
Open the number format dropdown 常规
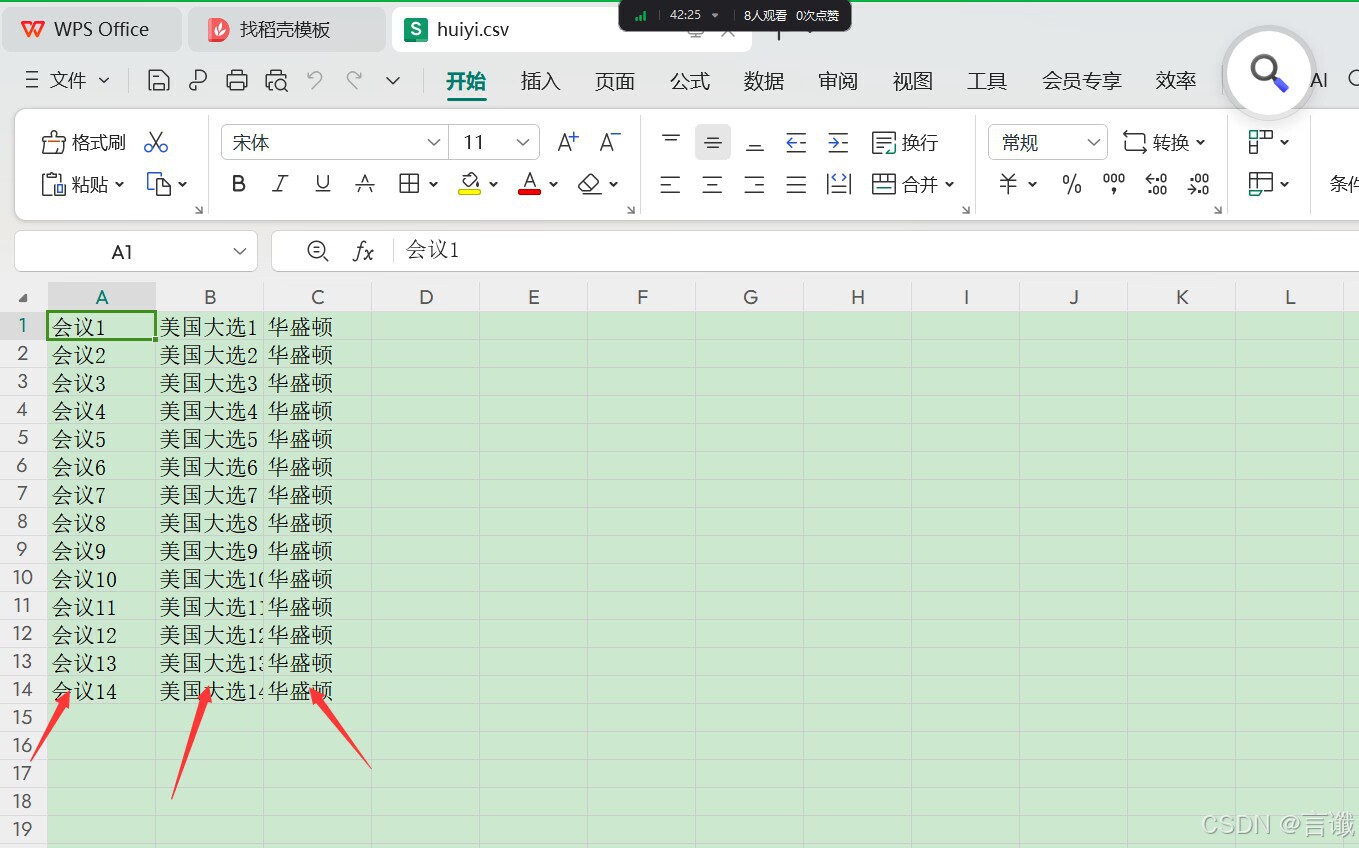(x=1093, y=143)
